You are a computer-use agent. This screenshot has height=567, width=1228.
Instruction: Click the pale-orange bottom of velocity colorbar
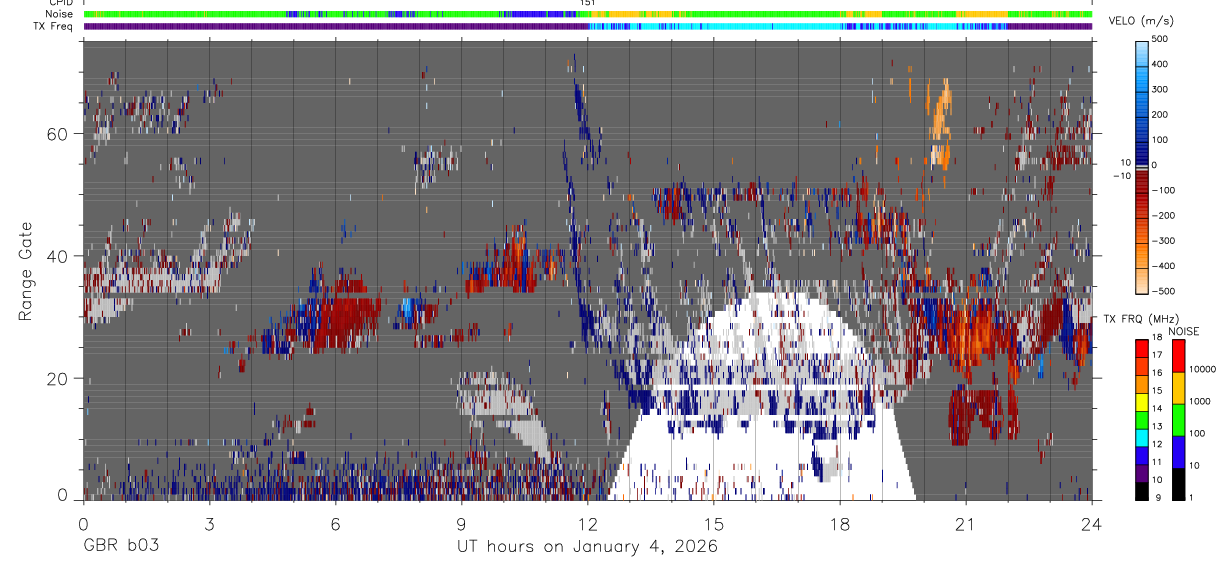[1141, 280]
